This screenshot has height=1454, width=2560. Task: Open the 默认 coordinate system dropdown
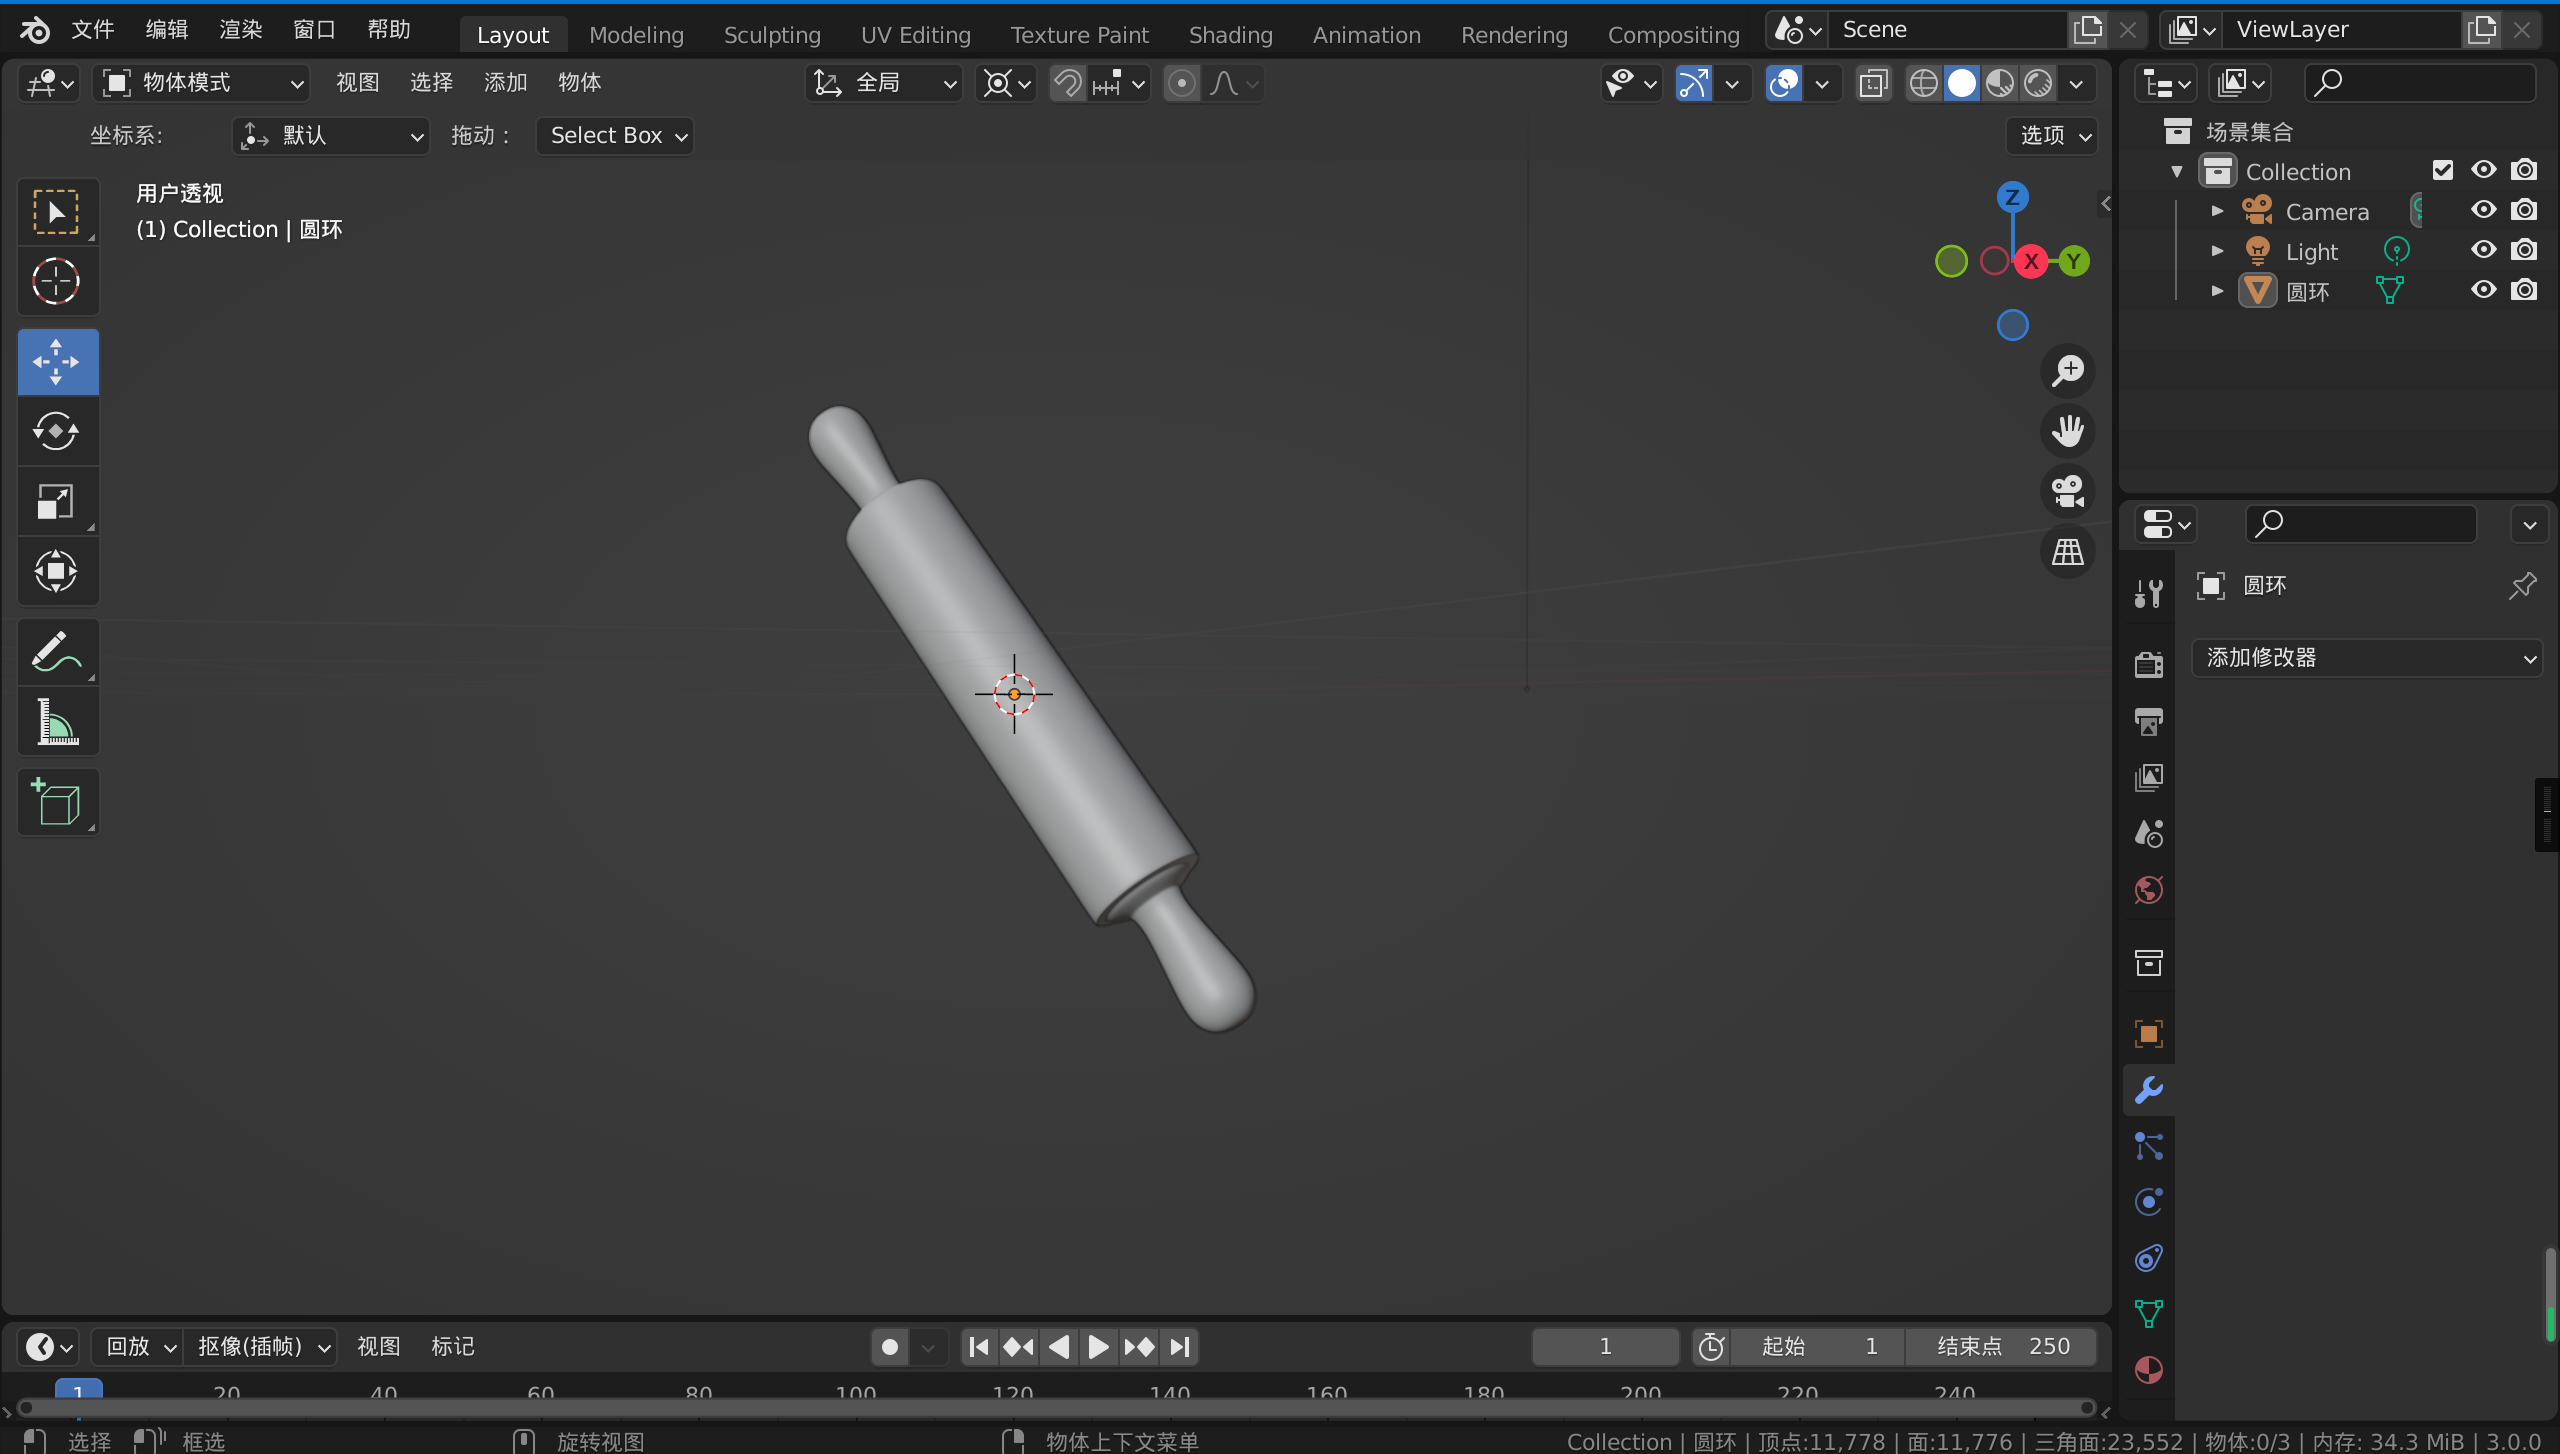330,136
